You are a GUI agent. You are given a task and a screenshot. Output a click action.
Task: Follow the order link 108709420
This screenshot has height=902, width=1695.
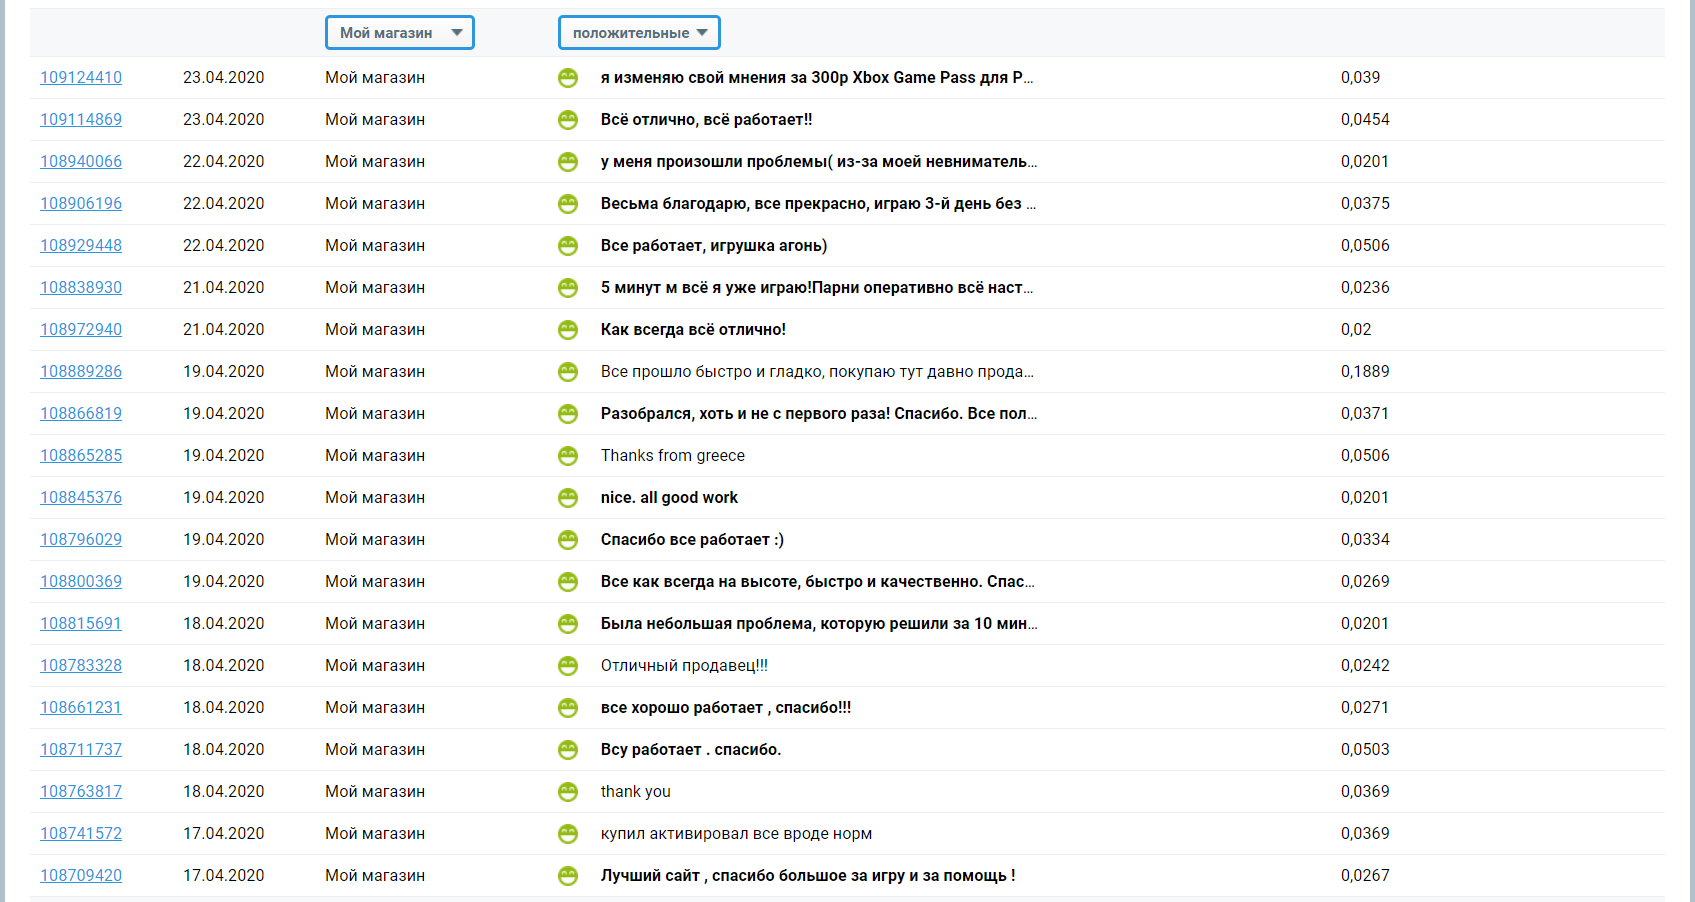click(x=81, y=876)
